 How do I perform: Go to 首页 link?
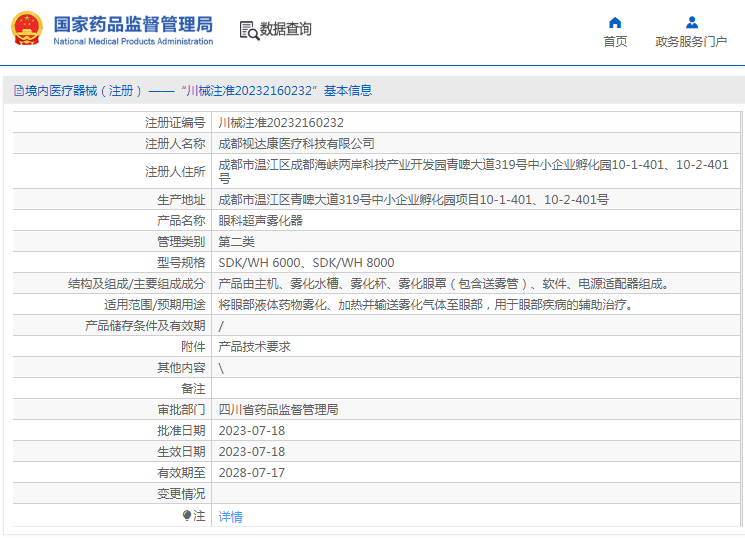tap(615, 42)
